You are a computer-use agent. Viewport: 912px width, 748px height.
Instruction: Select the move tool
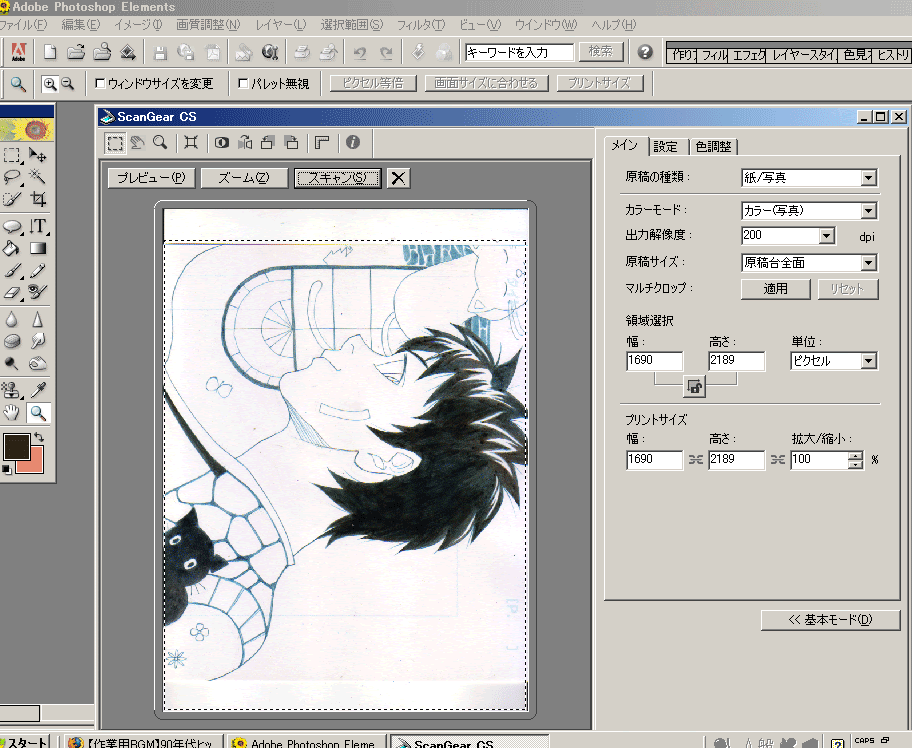(x=38, y=155)
